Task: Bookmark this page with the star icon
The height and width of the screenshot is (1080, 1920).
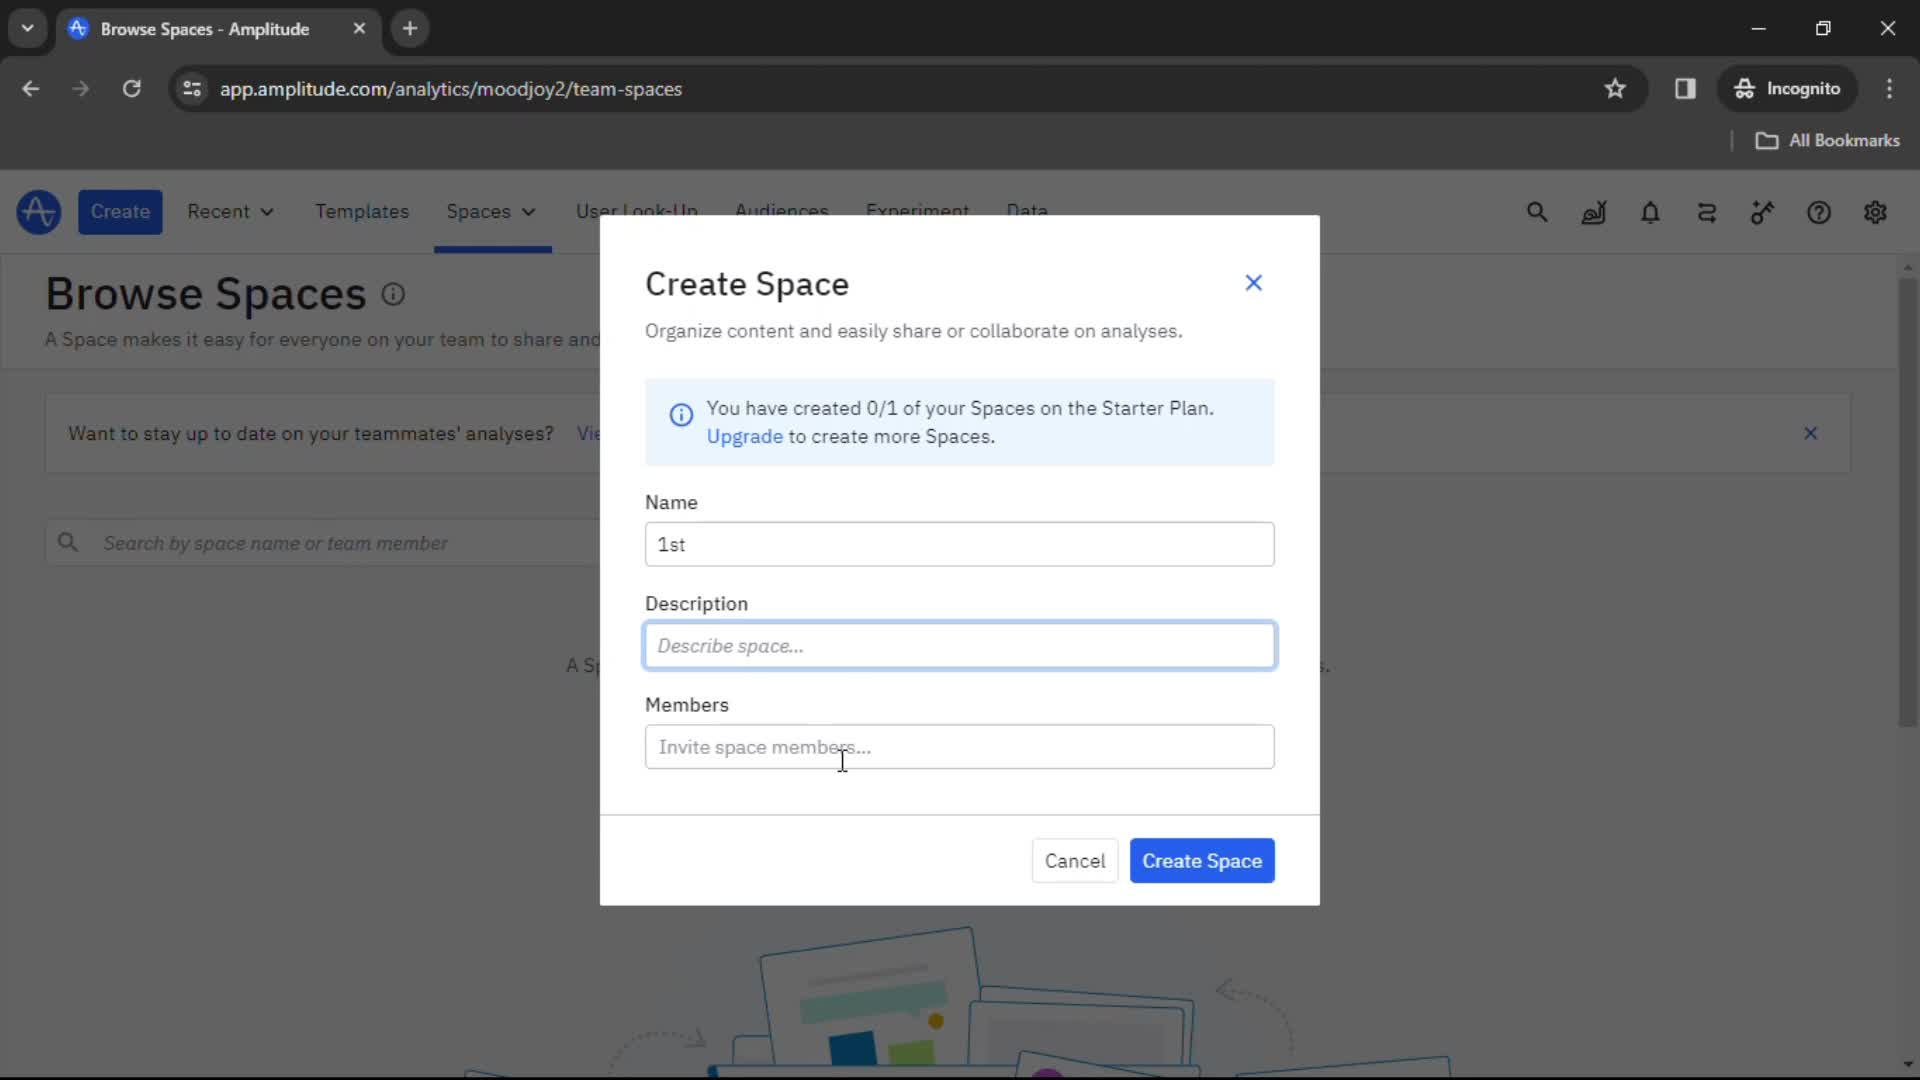Action: click(1615, 89)
